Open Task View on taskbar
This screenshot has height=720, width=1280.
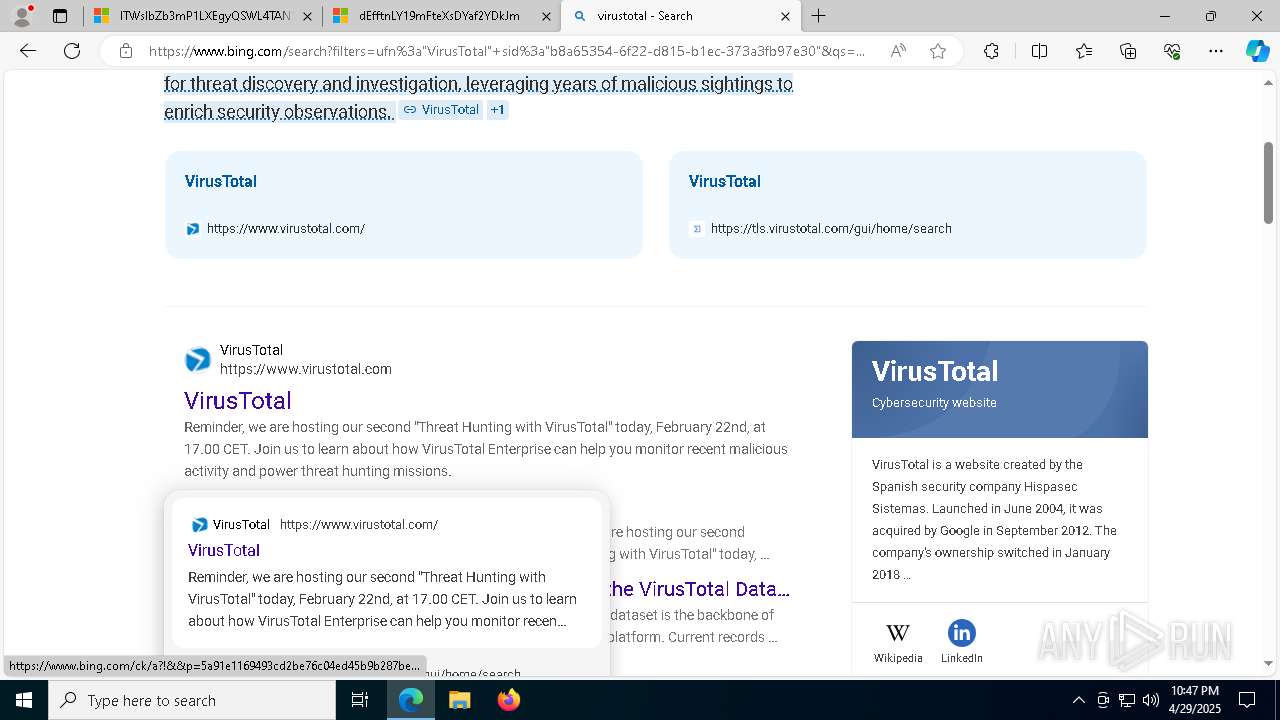pyautogui.click(x=360, y=700)
